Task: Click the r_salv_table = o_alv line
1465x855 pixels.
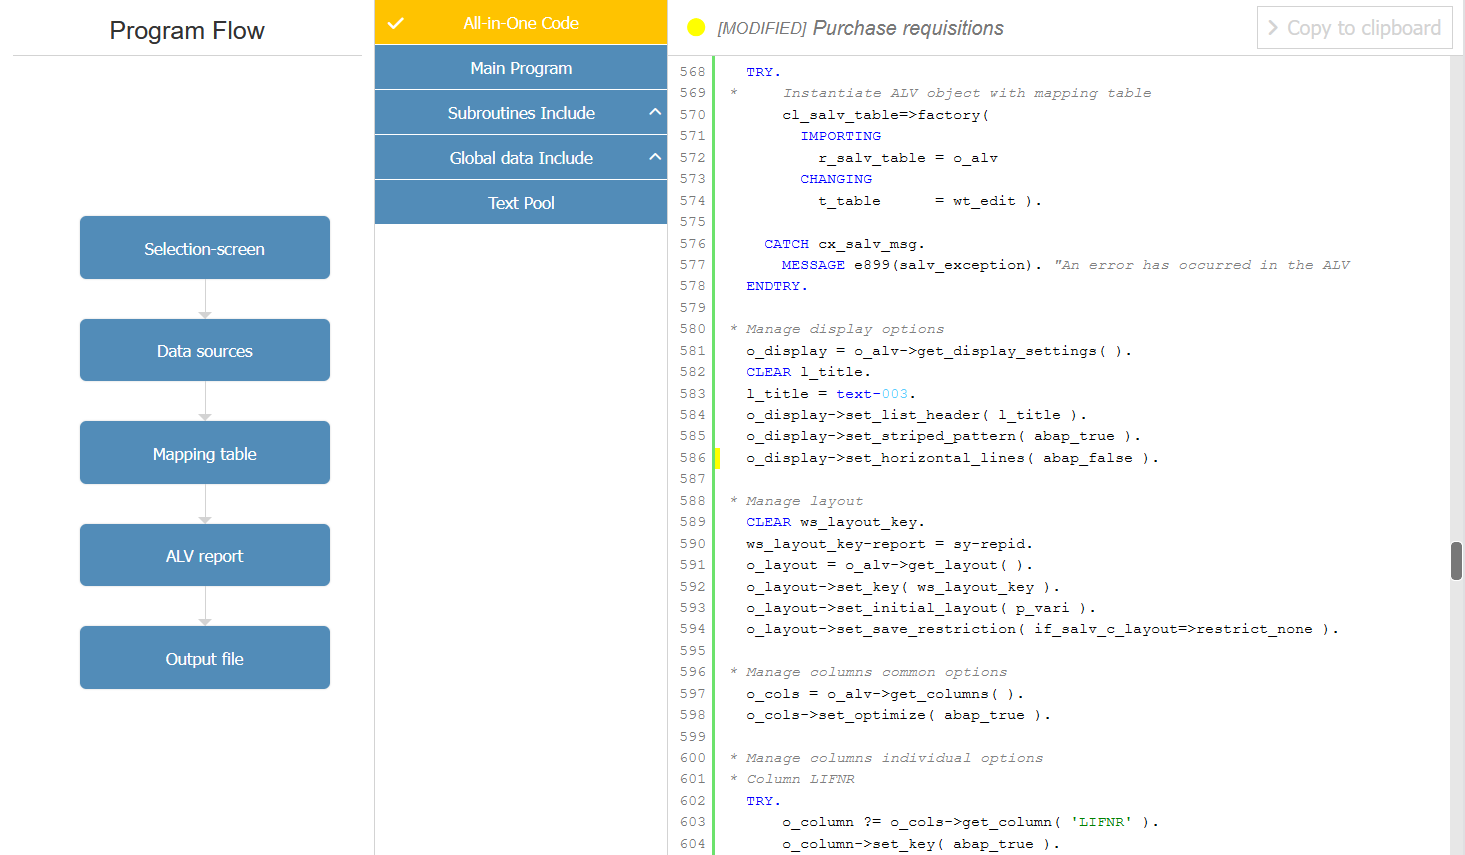Action: tap(908, 158)
